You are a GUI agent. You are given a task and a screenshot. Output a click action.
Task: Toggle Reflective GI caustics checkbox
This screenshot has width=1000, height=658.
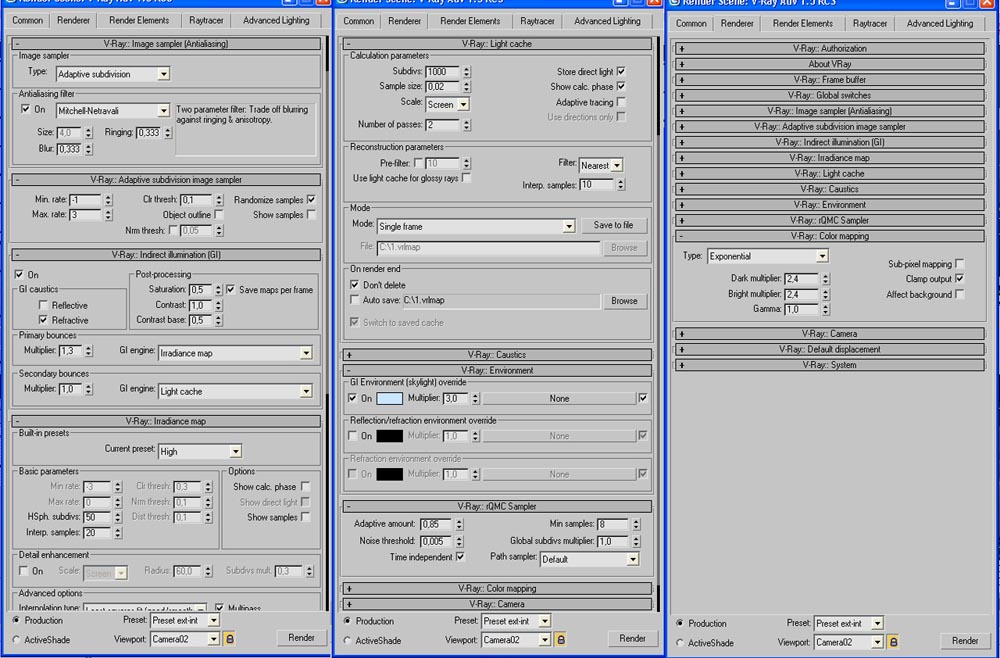(43, 305)
